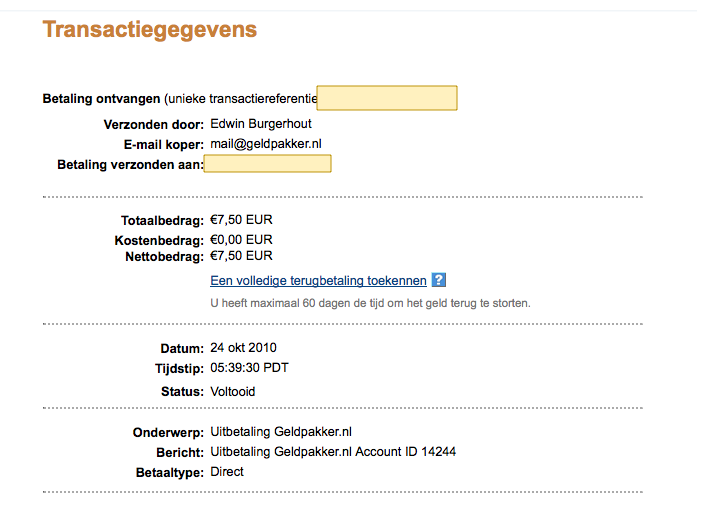The width and height of the screenshot is (705, 508).
Task: Open 'Een volledige terugbetaling toekennen' link
Action: pos(318,281)
